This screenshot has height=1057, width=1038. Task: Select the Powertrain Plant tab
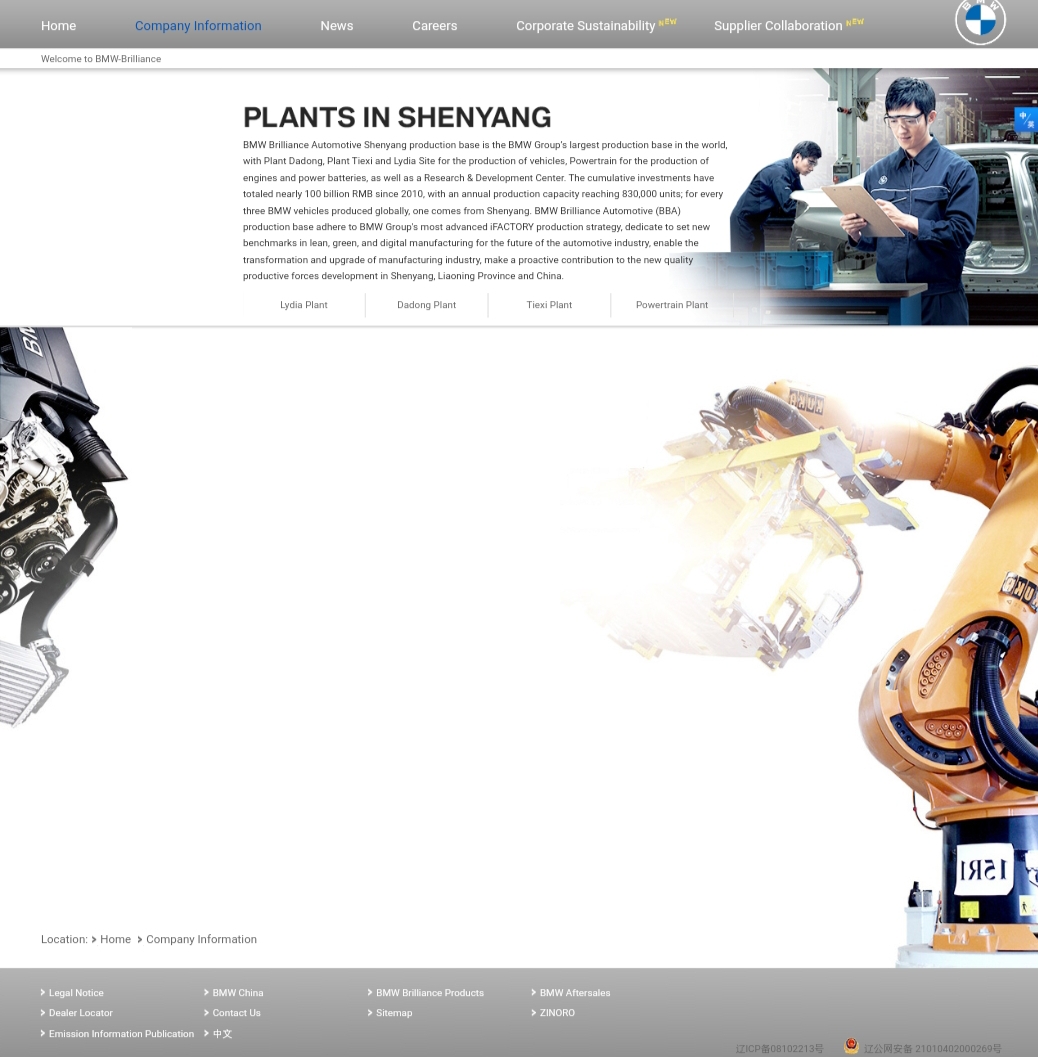coord(672,305)
